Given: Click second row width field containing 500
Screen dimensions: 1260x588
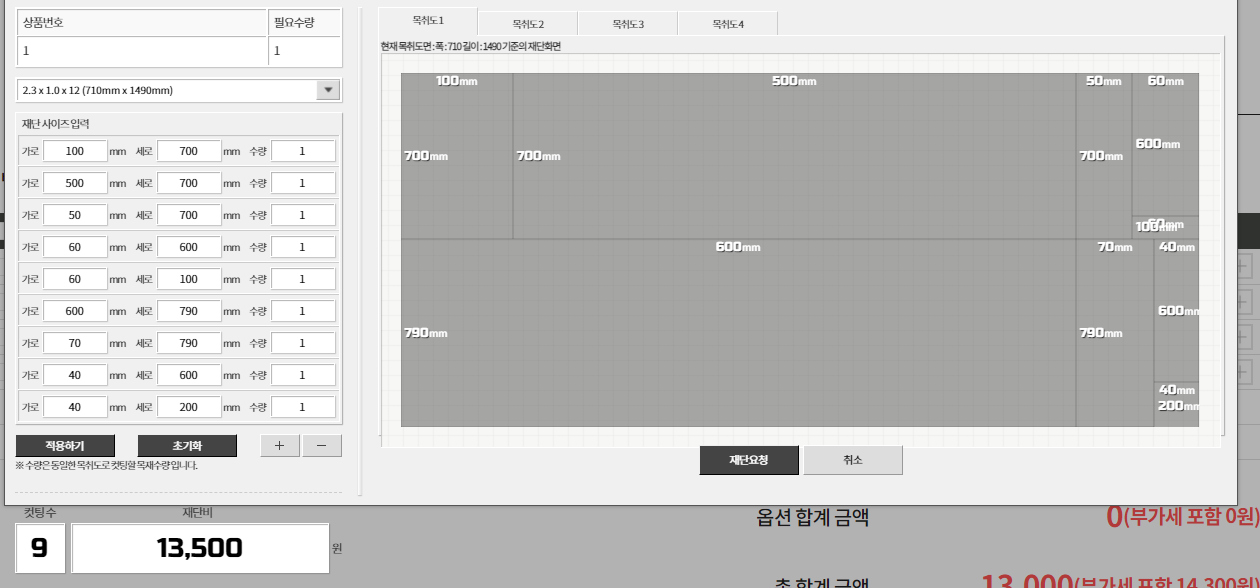Looking at the screenshot, I should [75, 183].
